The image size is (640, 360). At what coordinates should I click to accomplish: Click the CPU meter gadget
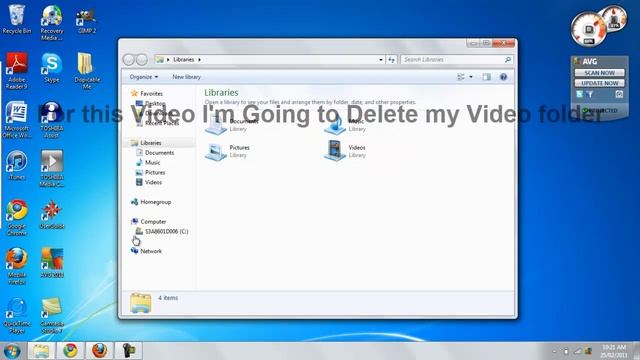click(589, 29)
